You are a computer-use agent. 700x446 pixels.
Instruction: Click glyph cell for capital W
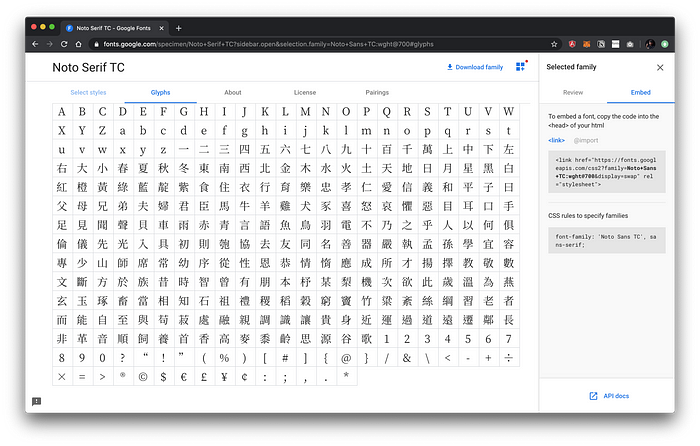508,112
